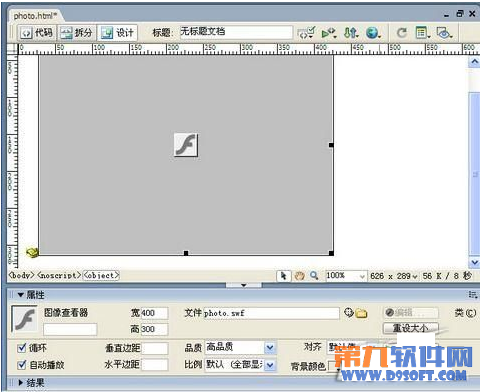
Task: Click the browse folder icon for file
Action: (x=361, y=313)
